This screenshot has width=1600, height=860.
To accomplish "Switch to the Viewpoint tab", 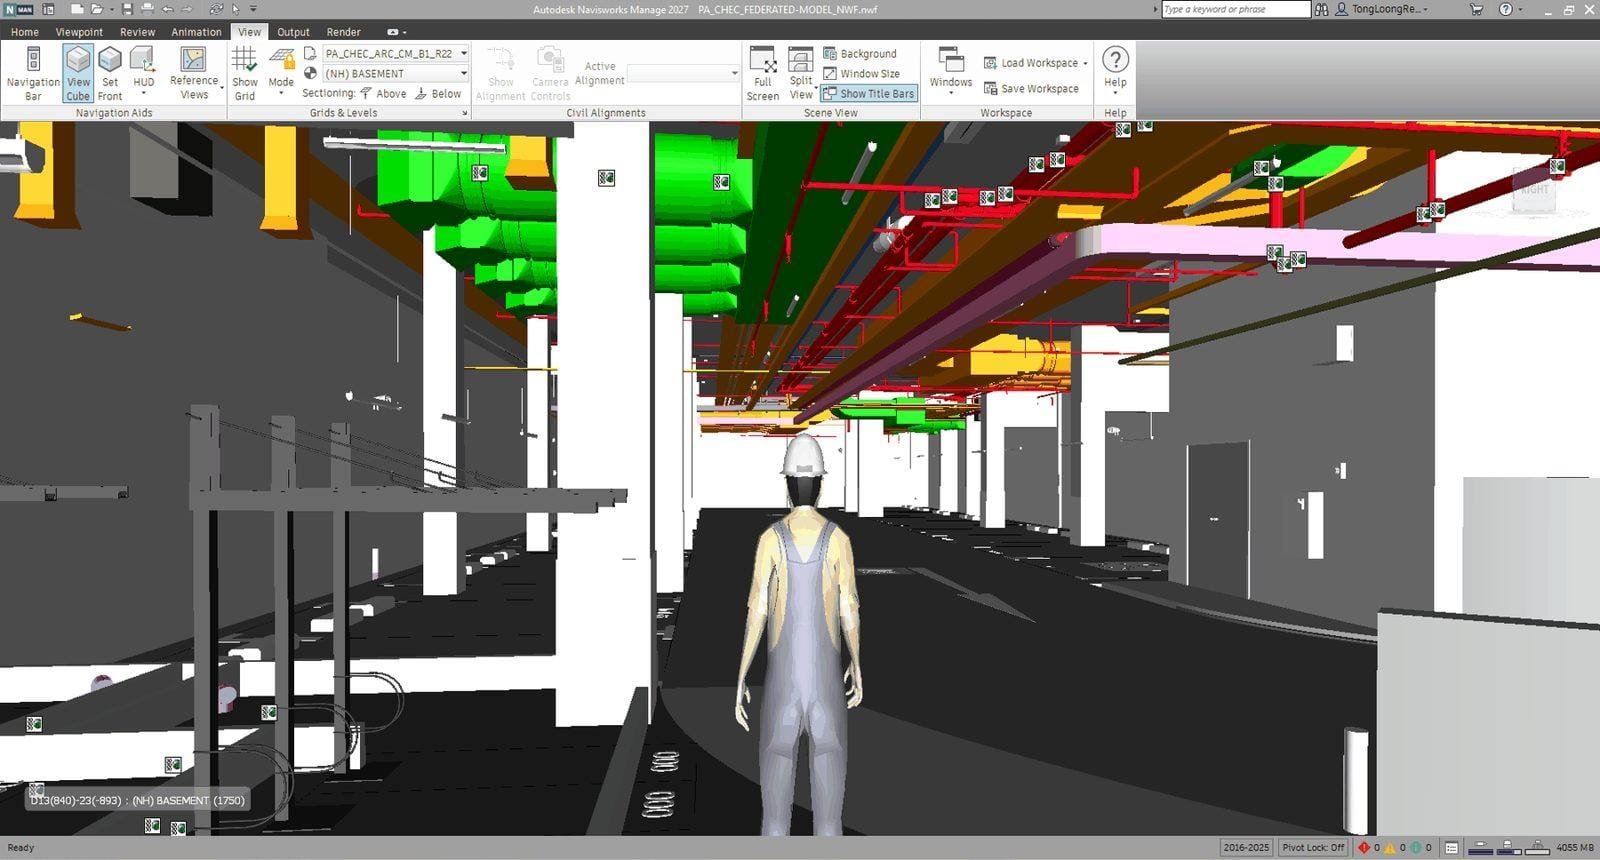I will [79, 32].
